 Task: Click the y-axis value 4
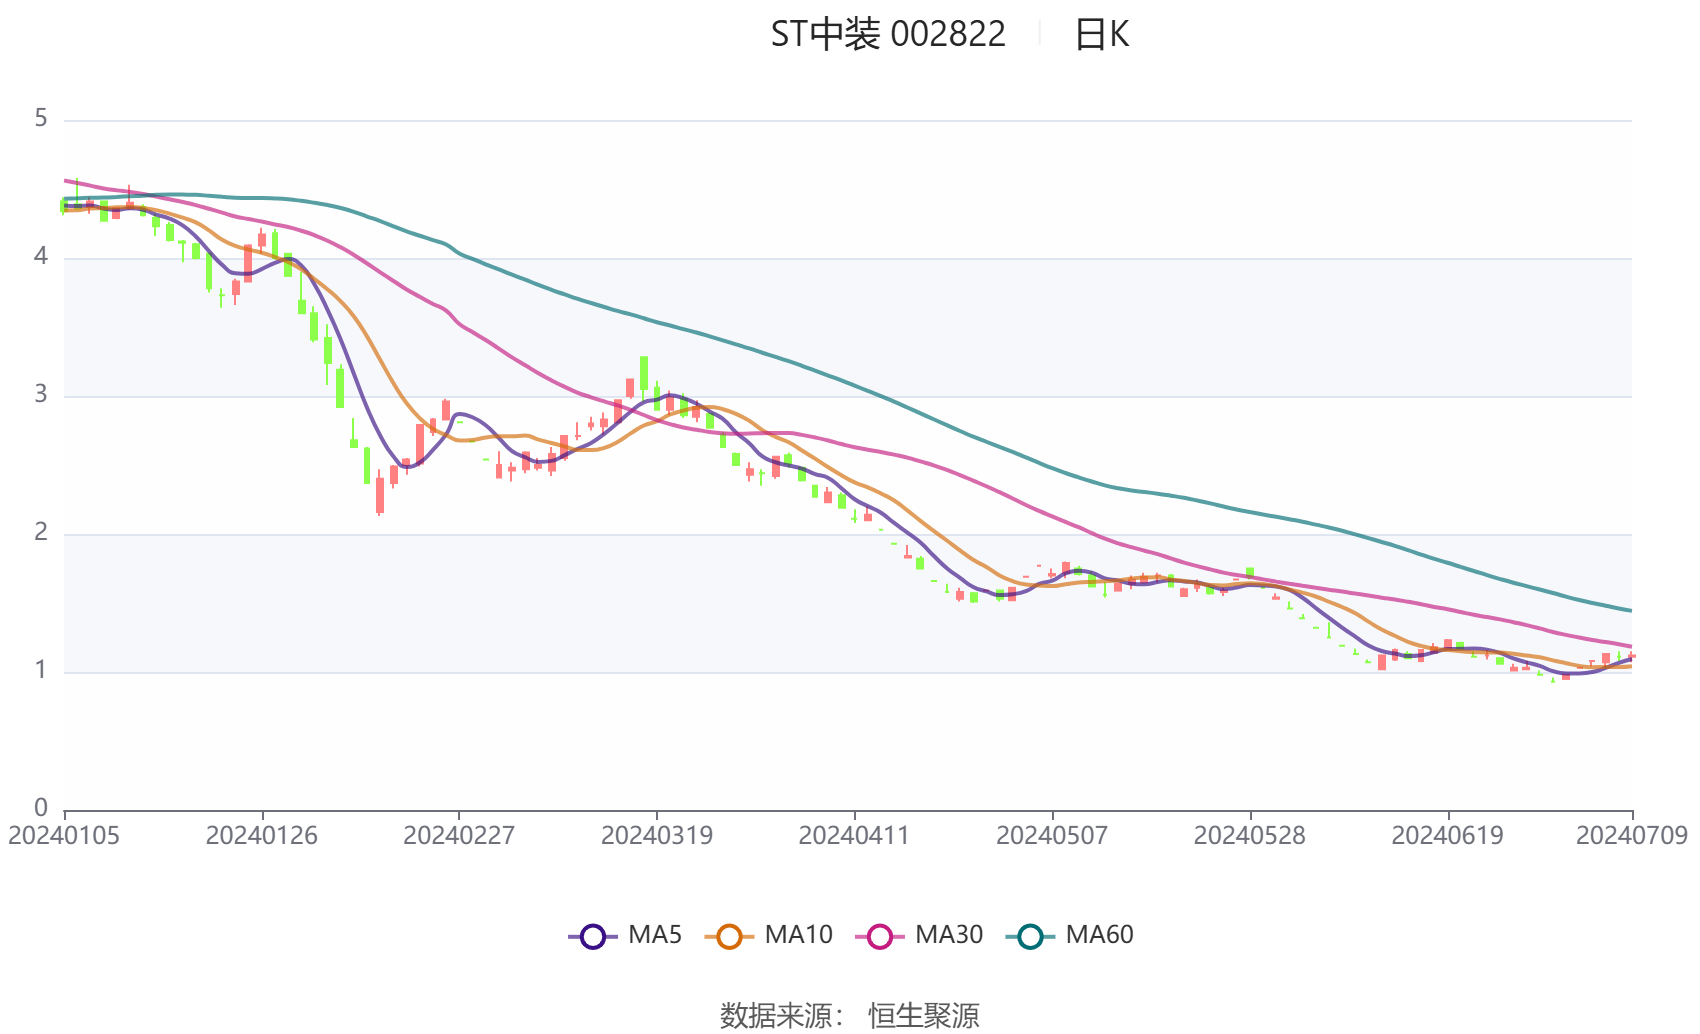[41, 257]
